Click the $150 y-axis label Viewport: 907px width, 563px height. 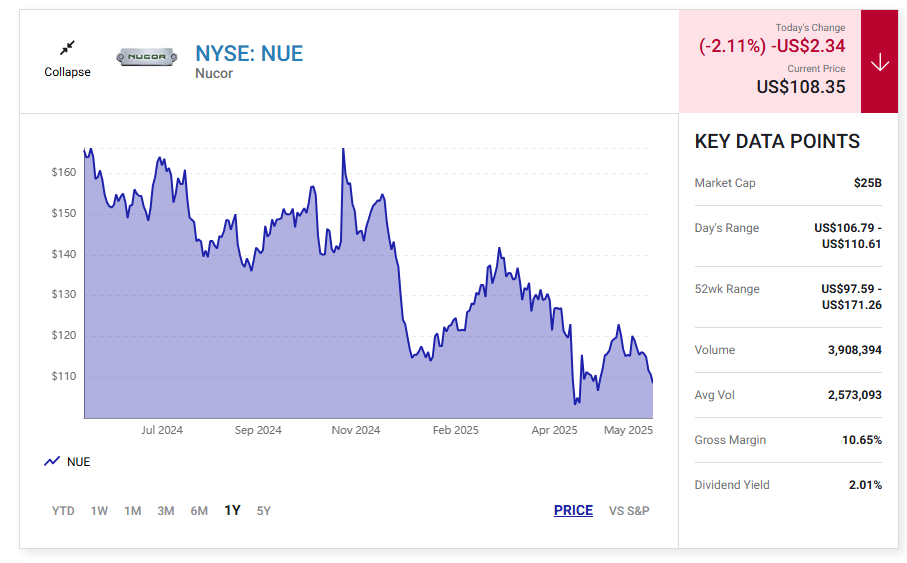pyautogui.click(x=64, y=213)
